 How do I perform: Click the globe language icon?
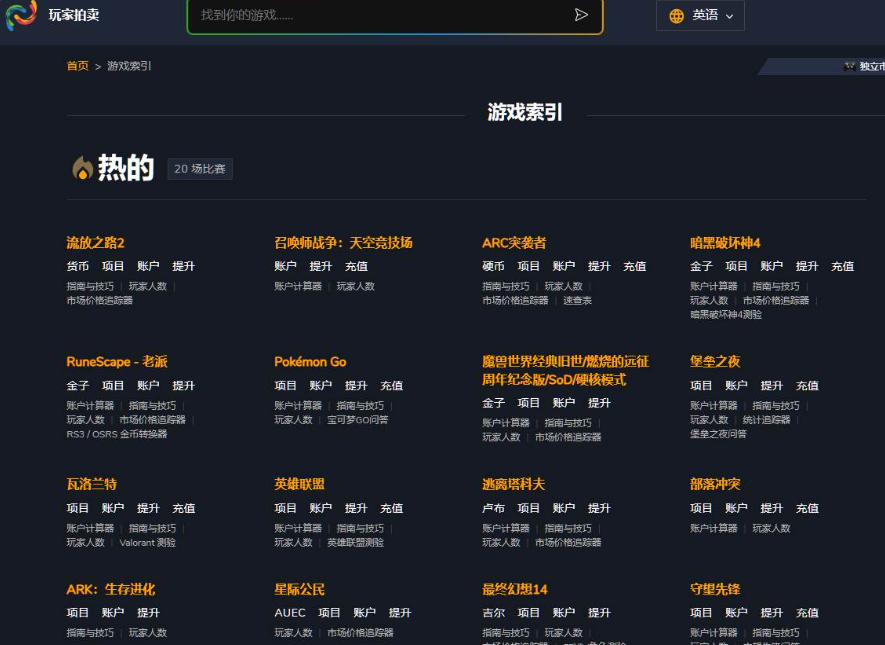pos(676,16)
